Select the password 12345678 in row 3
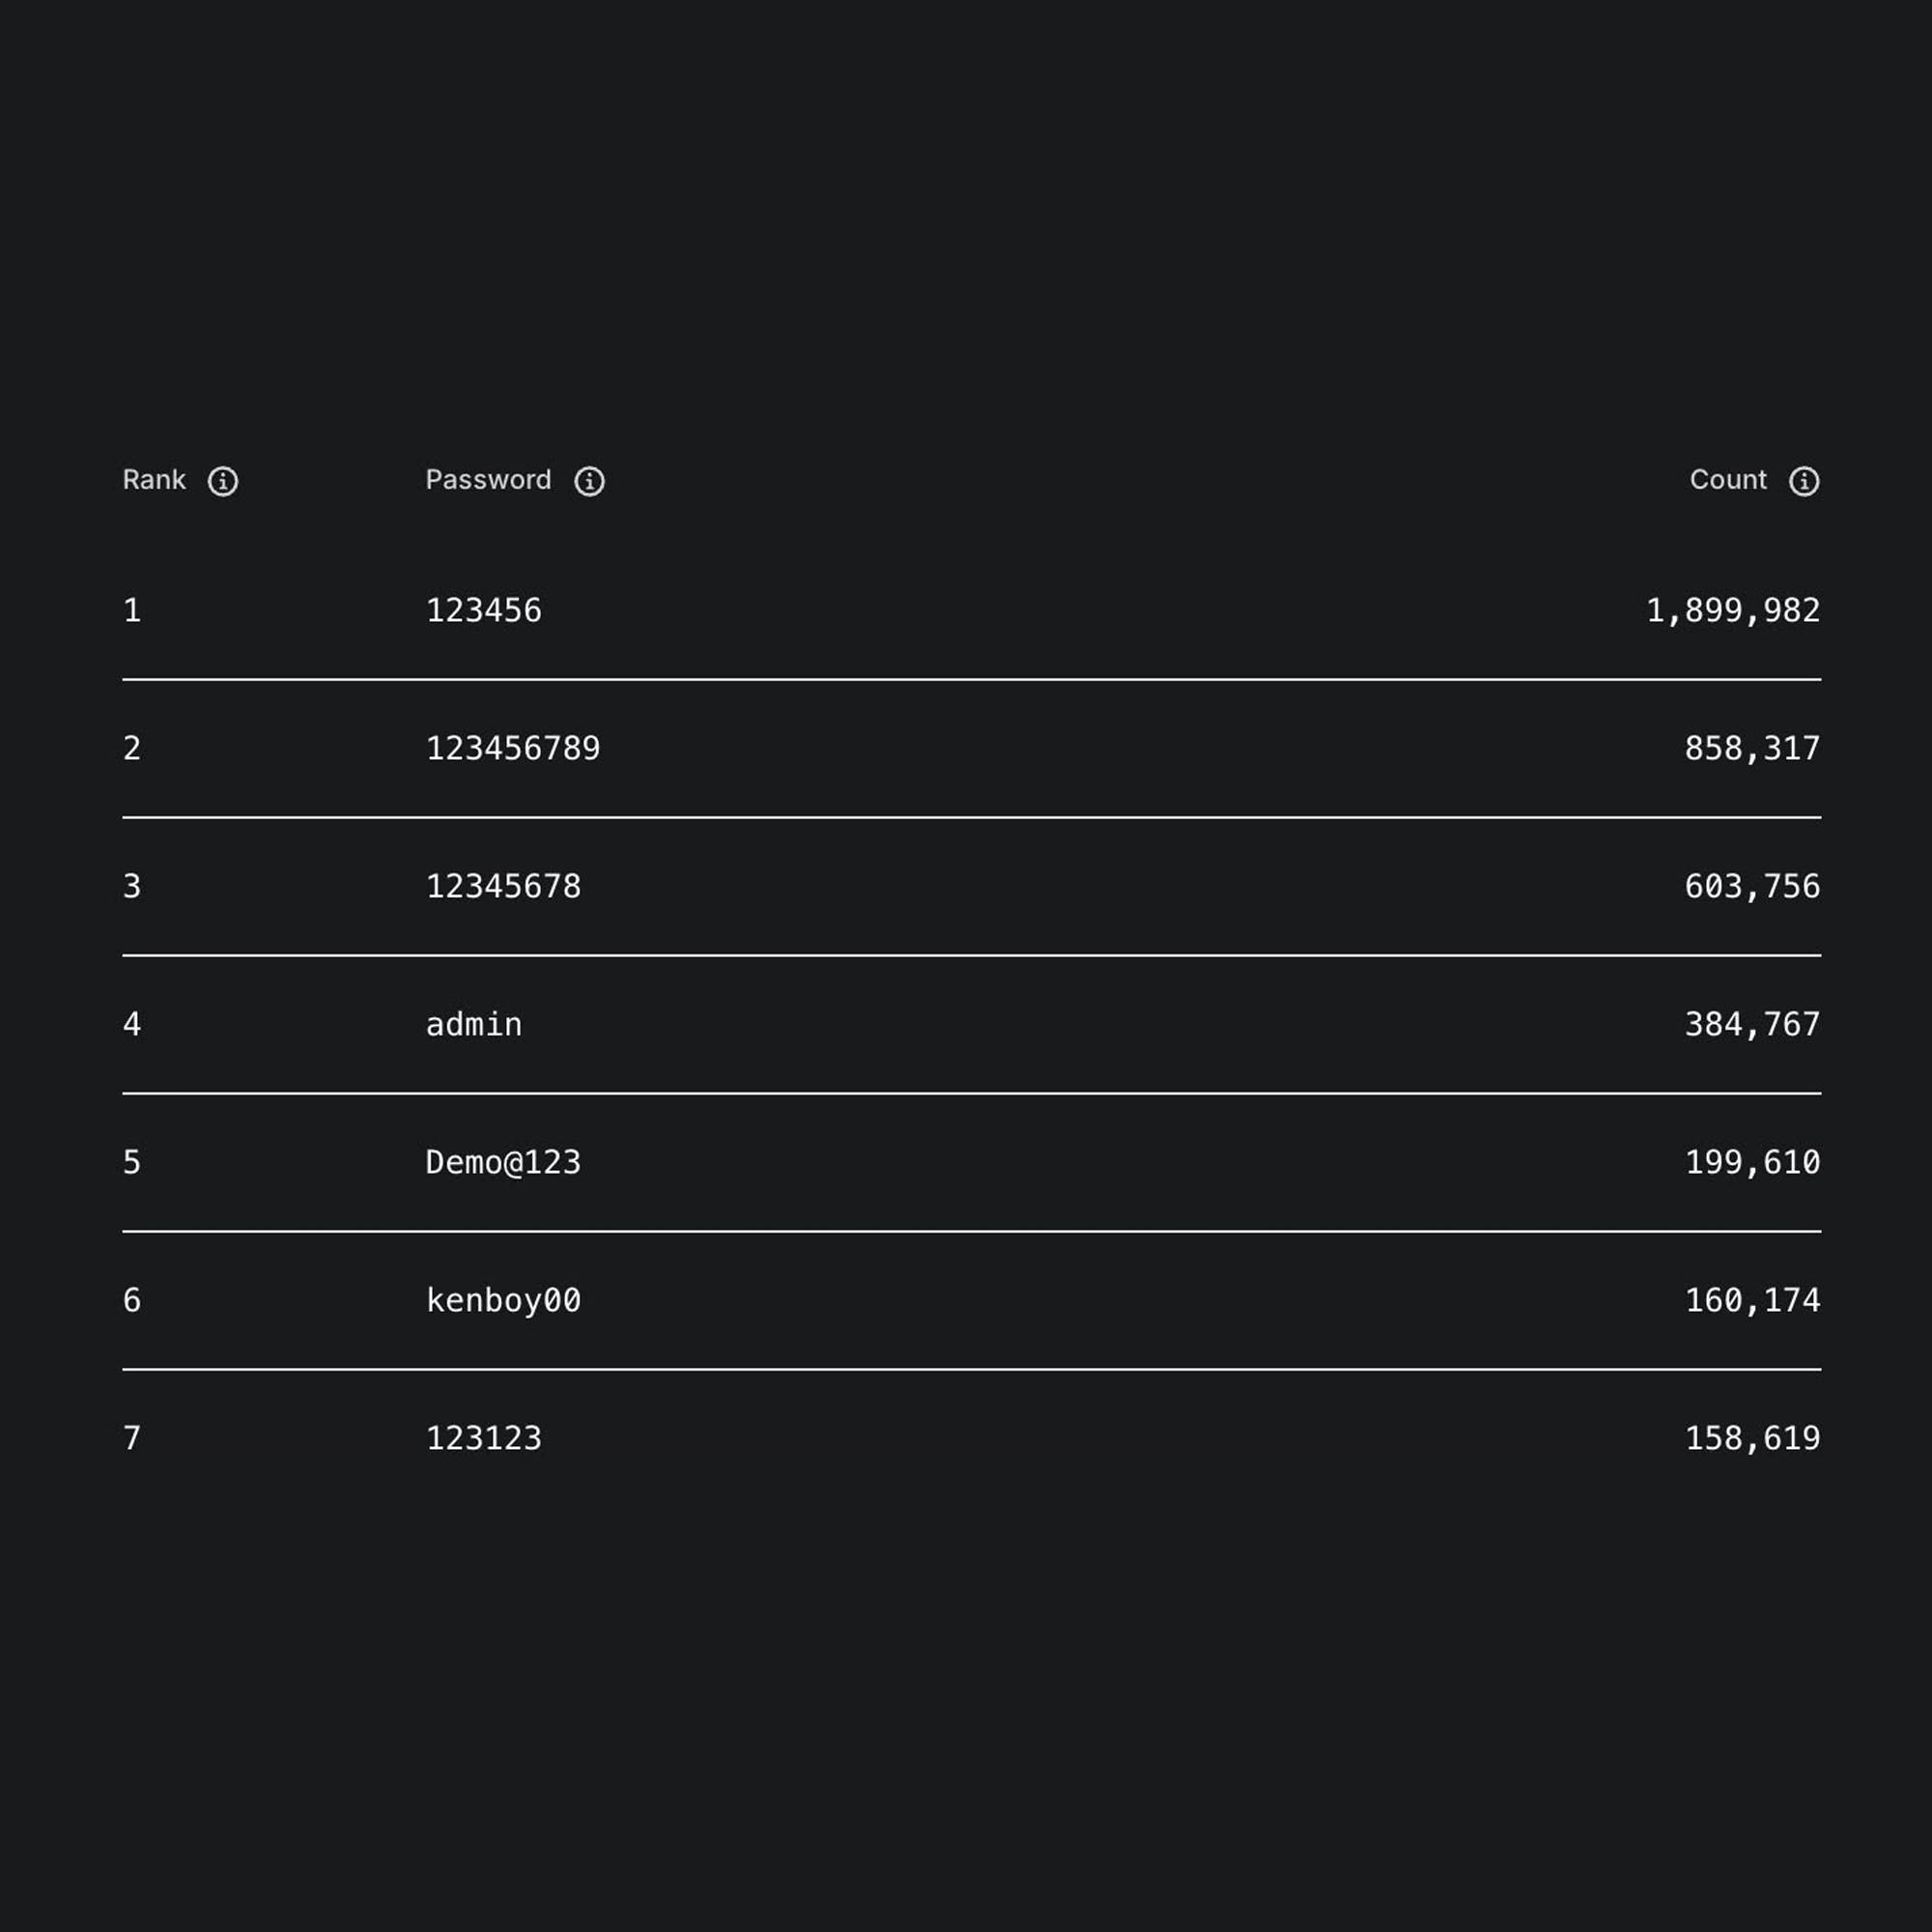The height and width of the screenshot is (1932, 1932). coord(503,886)
